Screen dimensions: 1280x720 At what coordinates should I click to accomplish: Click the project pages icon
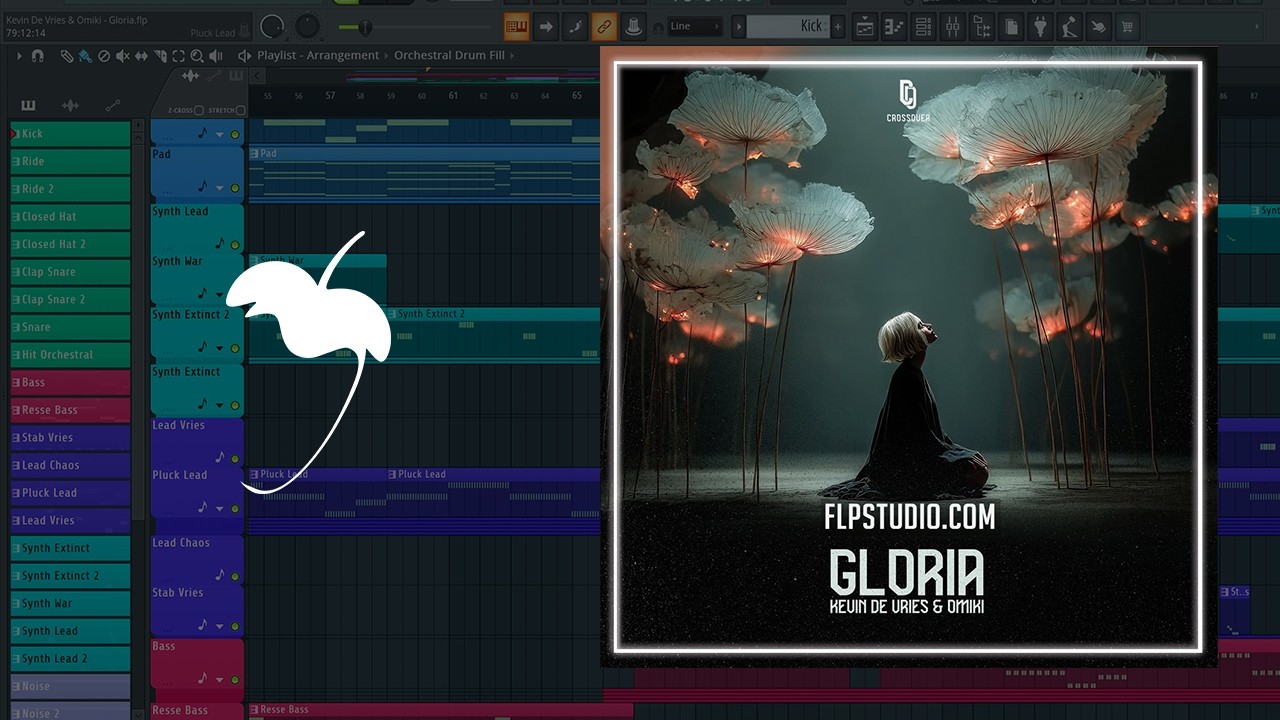pyautogui.click(x=1012, y=26)
